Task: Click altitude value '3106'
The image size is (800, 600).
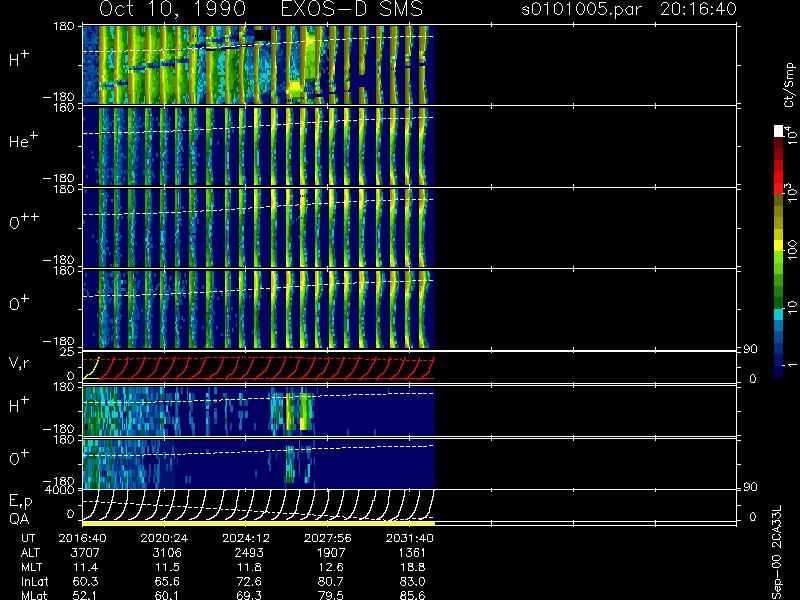Action: [x=167, y=553]
